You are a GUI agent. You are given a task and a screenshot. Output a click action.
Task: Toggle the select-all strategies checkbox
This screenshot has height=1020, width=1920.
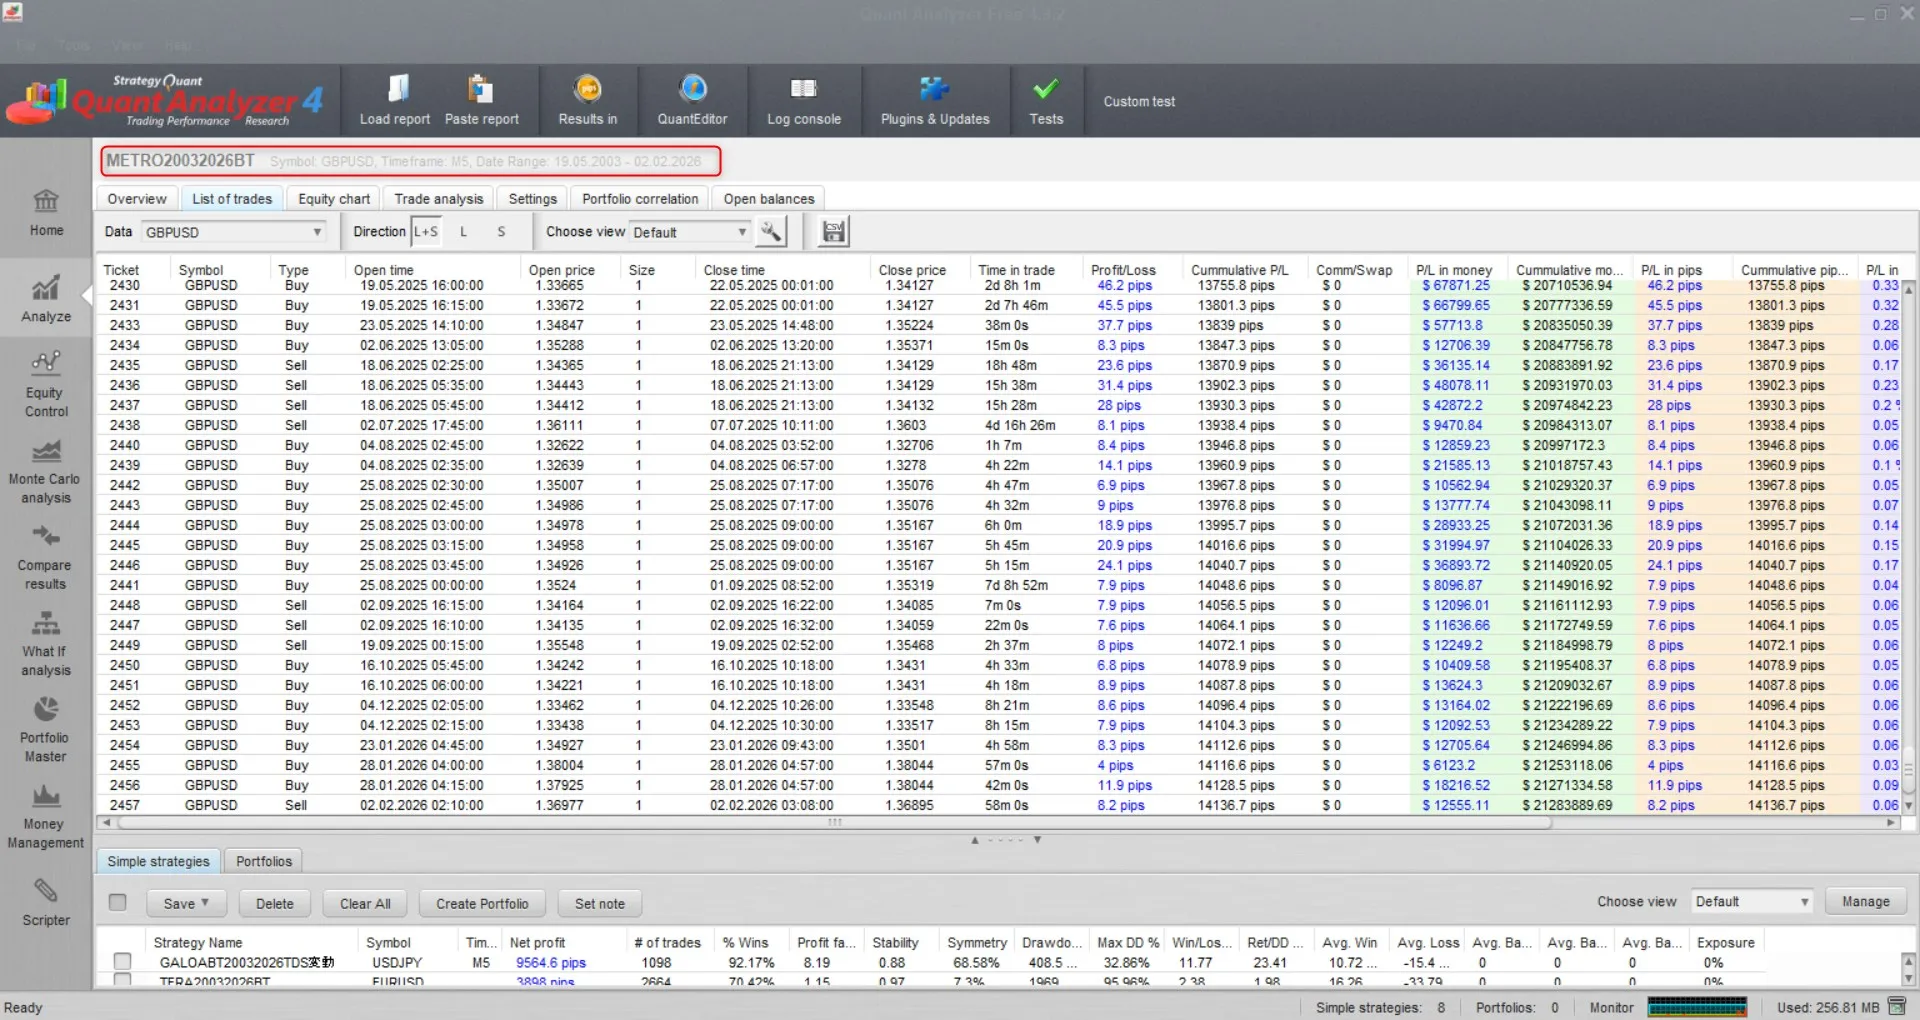coord(118,902)
